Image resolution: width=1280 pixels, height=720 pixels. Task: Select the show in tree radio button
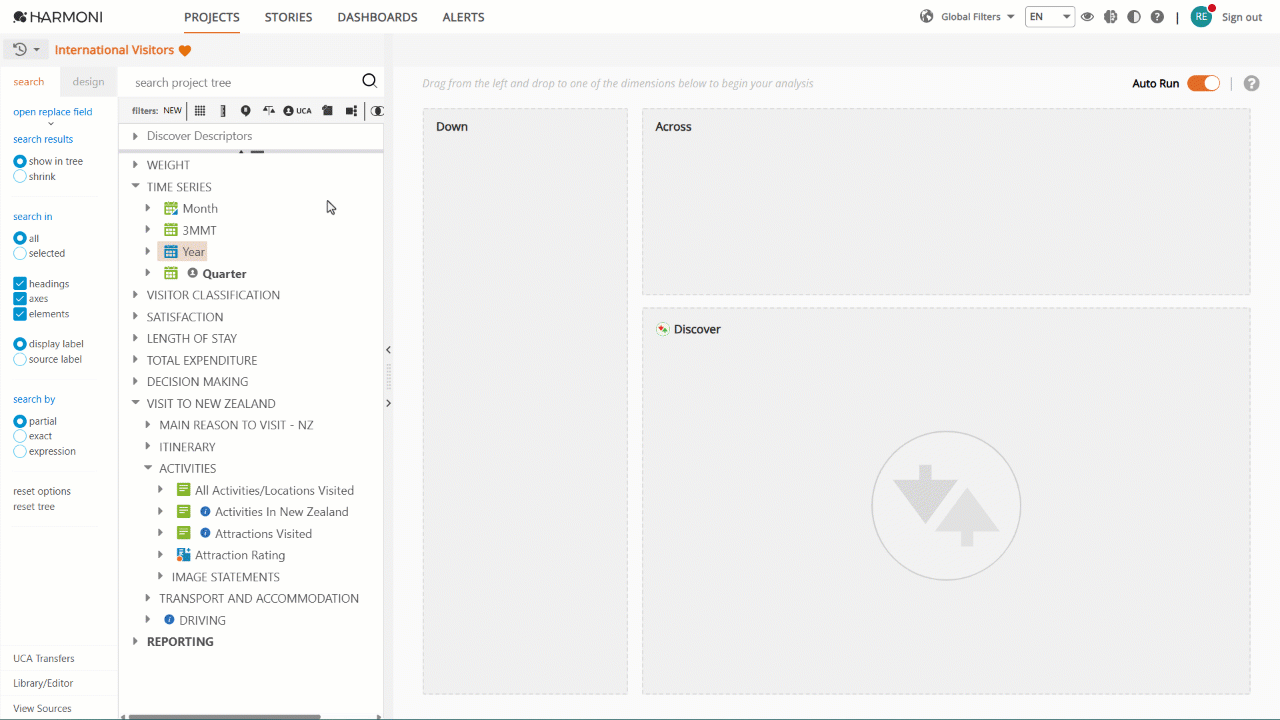pos(20,161)
